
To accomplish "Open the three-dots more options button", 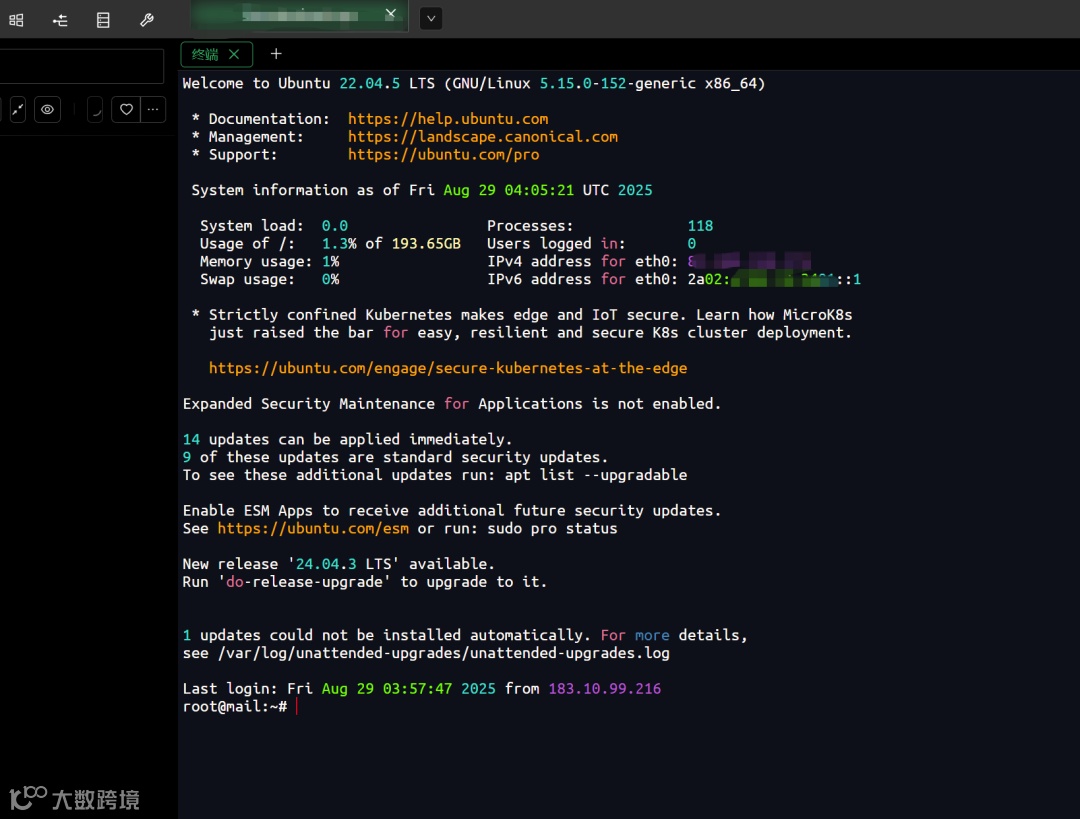I will [x=153, y=110].
